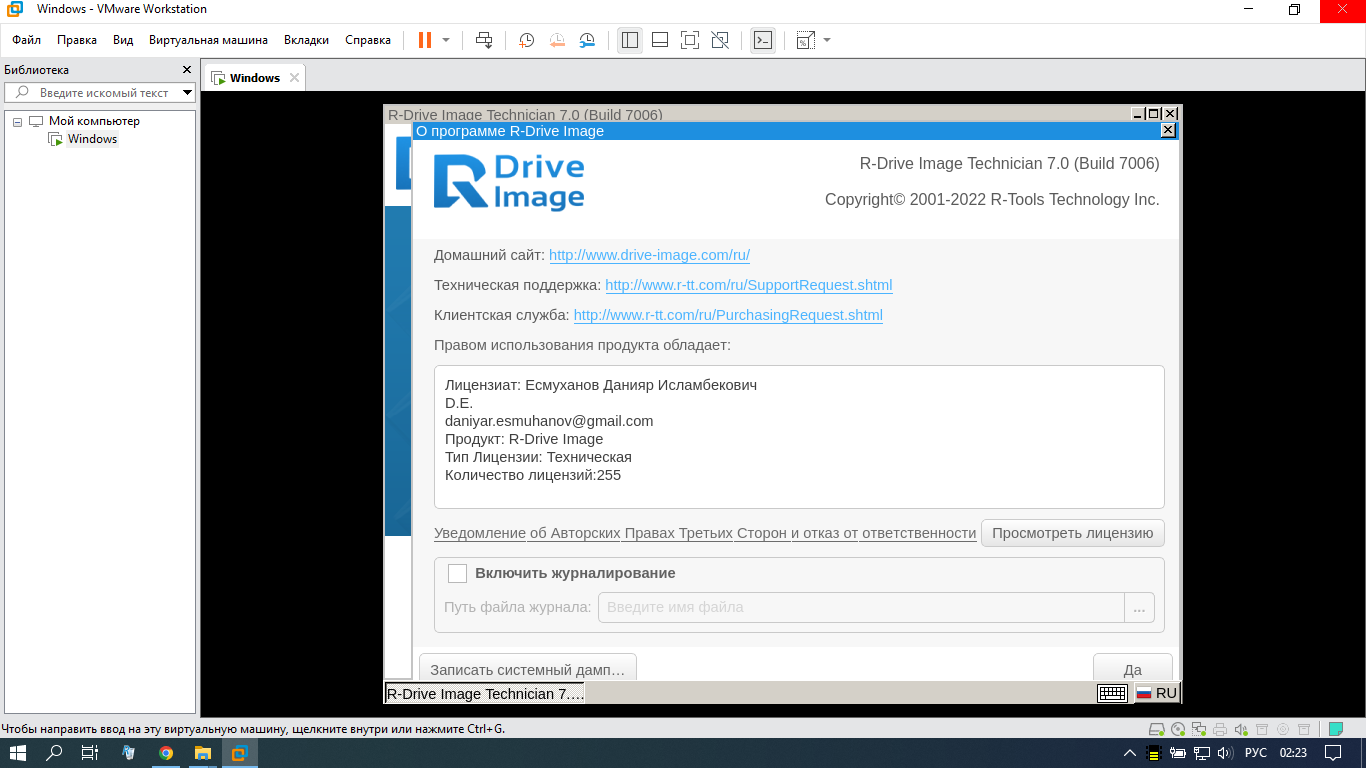Open the Вид menu
1366x768 pixels.
(x=123, y=40)
